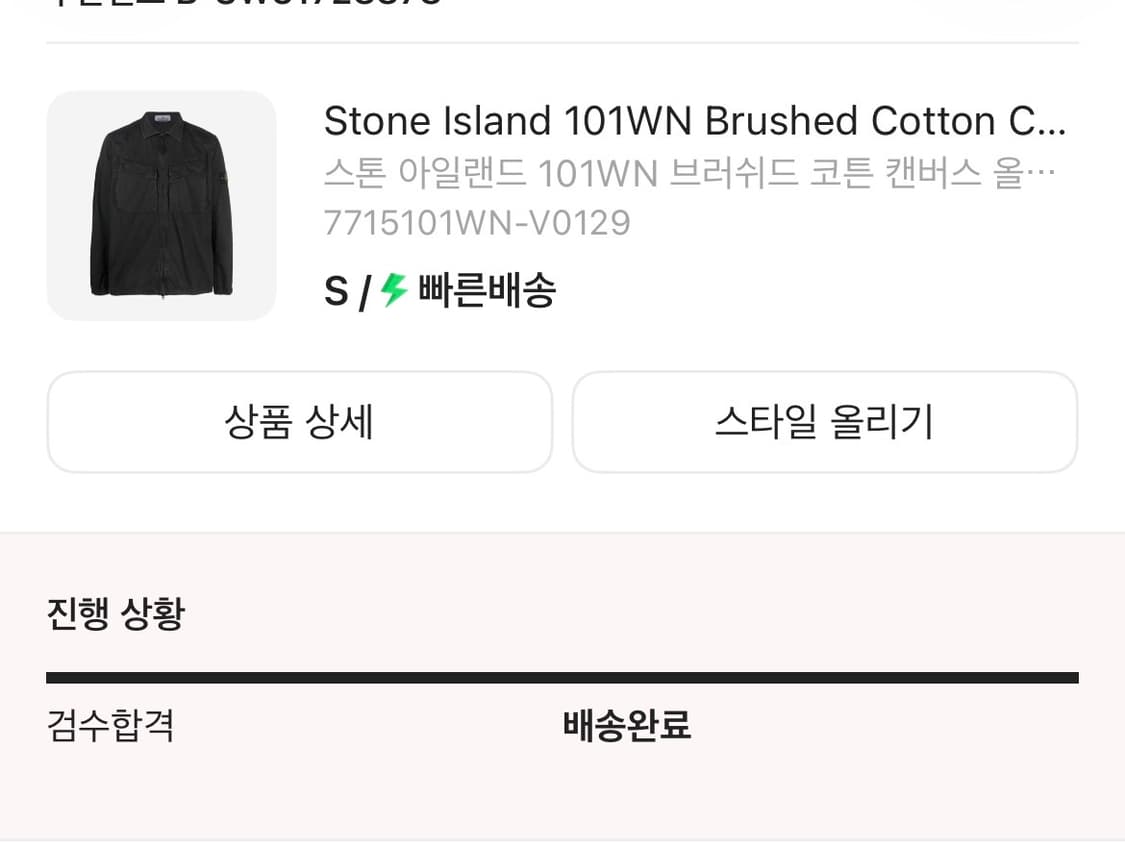Click the 진행 상황 section heading
The height and width of the screenshot is (847, 1125).
point(115,613)
